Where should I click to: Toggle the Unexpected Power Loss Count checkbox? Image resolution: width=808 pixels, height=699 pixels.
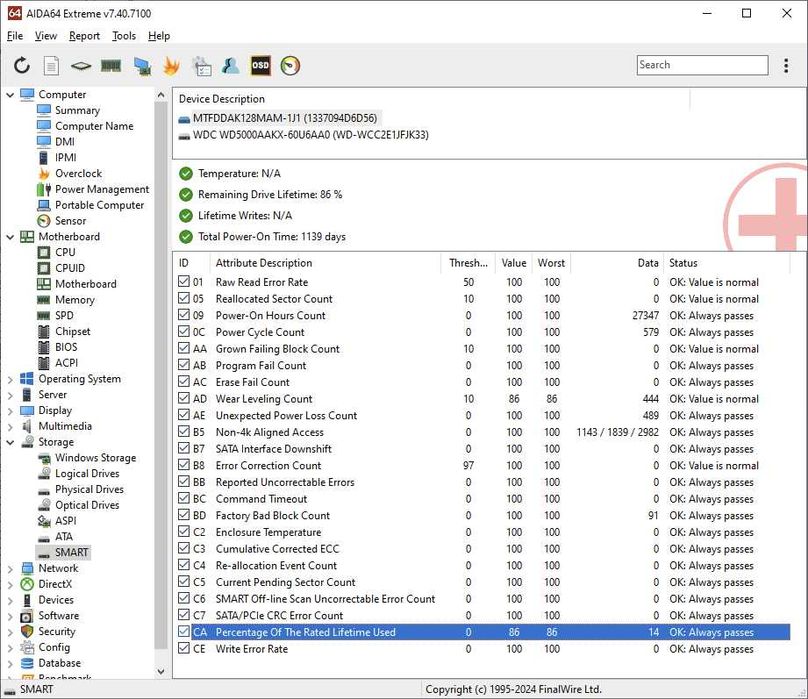[x=183, y=415]
